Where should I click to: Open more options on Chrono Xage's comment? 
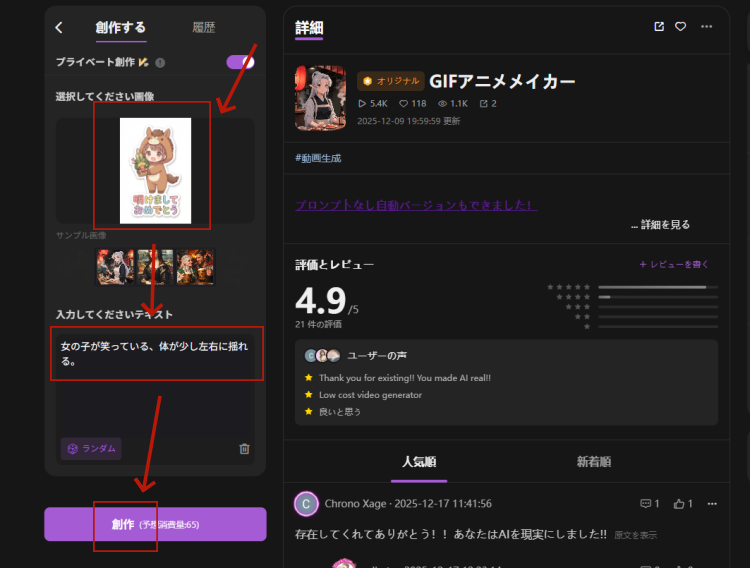[712, 504]
